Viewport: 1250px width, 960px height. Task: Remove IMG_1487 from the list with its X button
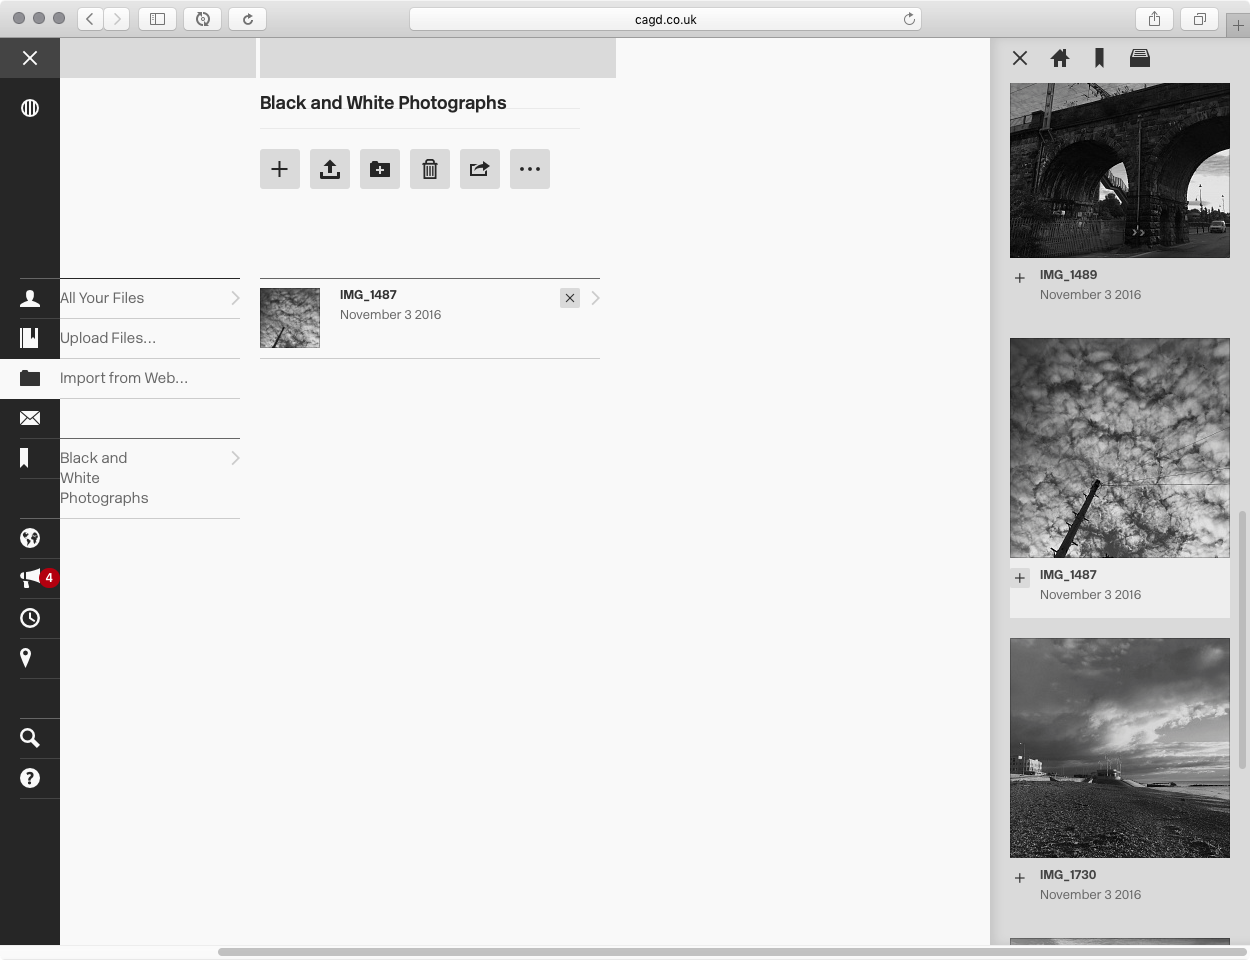tap(570, 298)
